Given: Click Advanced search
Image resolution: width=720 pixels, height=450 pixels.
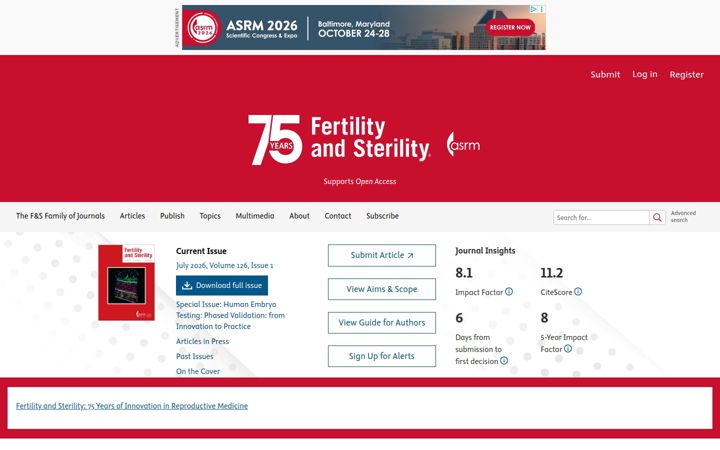Looking at the screenshot, I should (x=683, y=216).
